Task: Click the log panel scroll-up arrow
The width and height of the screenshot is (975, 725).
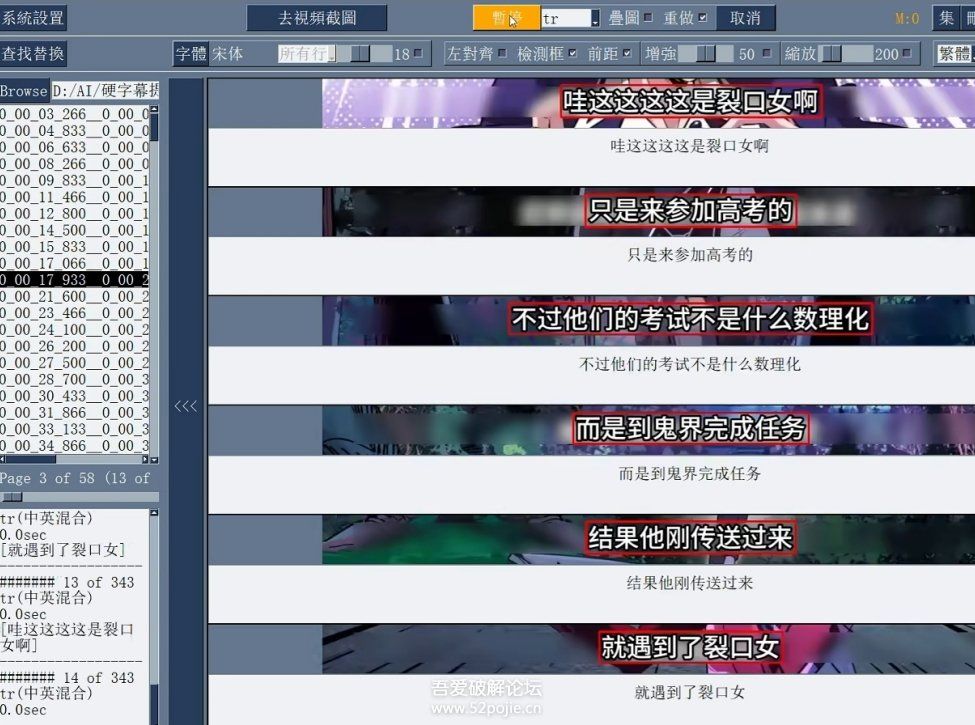Action: [x=154, y=513]
